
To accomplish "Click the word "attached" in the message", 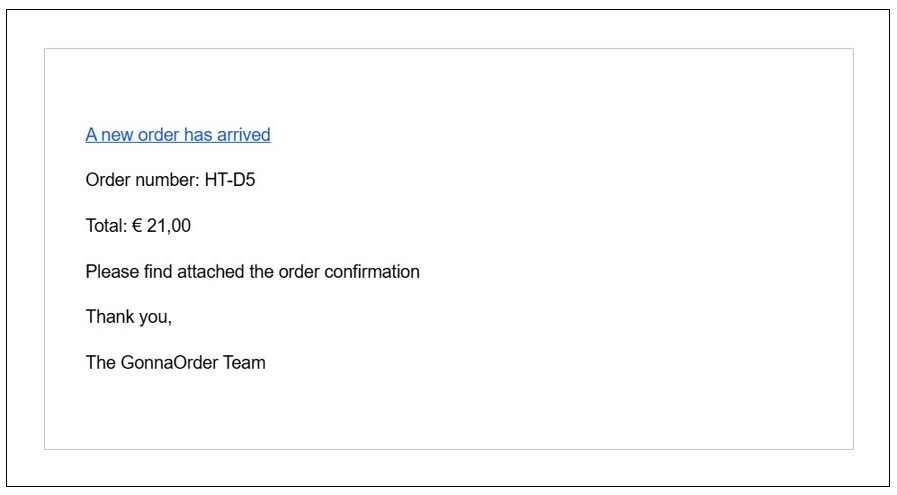I will pyautogui.click(x=211, y=272).
